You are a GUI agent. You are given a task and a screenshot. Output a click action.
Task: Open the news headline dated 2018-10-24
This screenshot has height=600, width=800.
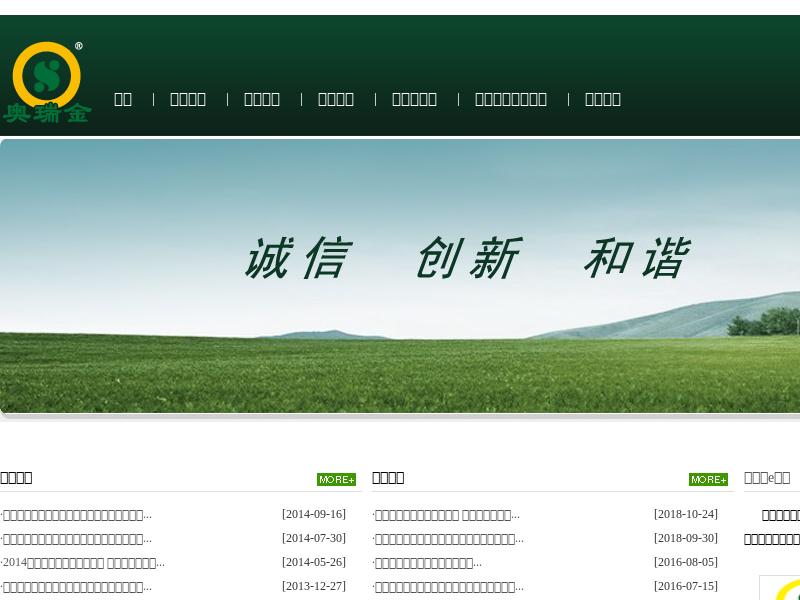446,515
